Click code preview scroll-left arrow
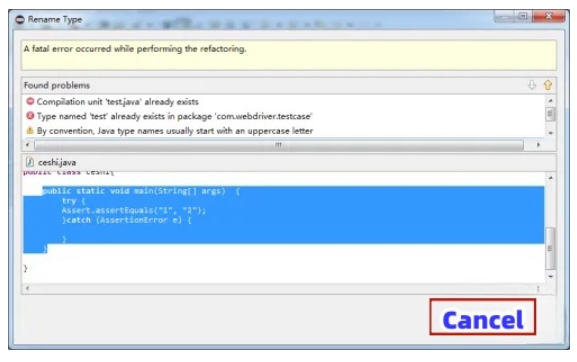577x362 pixels. (x=27, y=288)
